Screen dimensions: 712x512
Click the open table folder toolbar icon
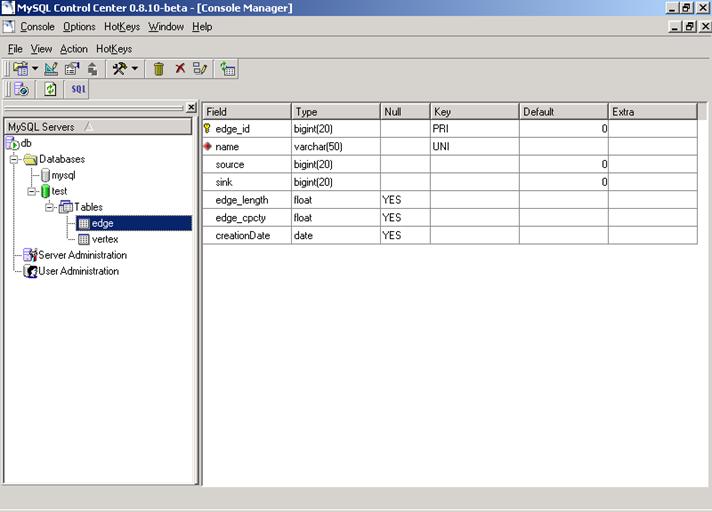click(20, 69)
